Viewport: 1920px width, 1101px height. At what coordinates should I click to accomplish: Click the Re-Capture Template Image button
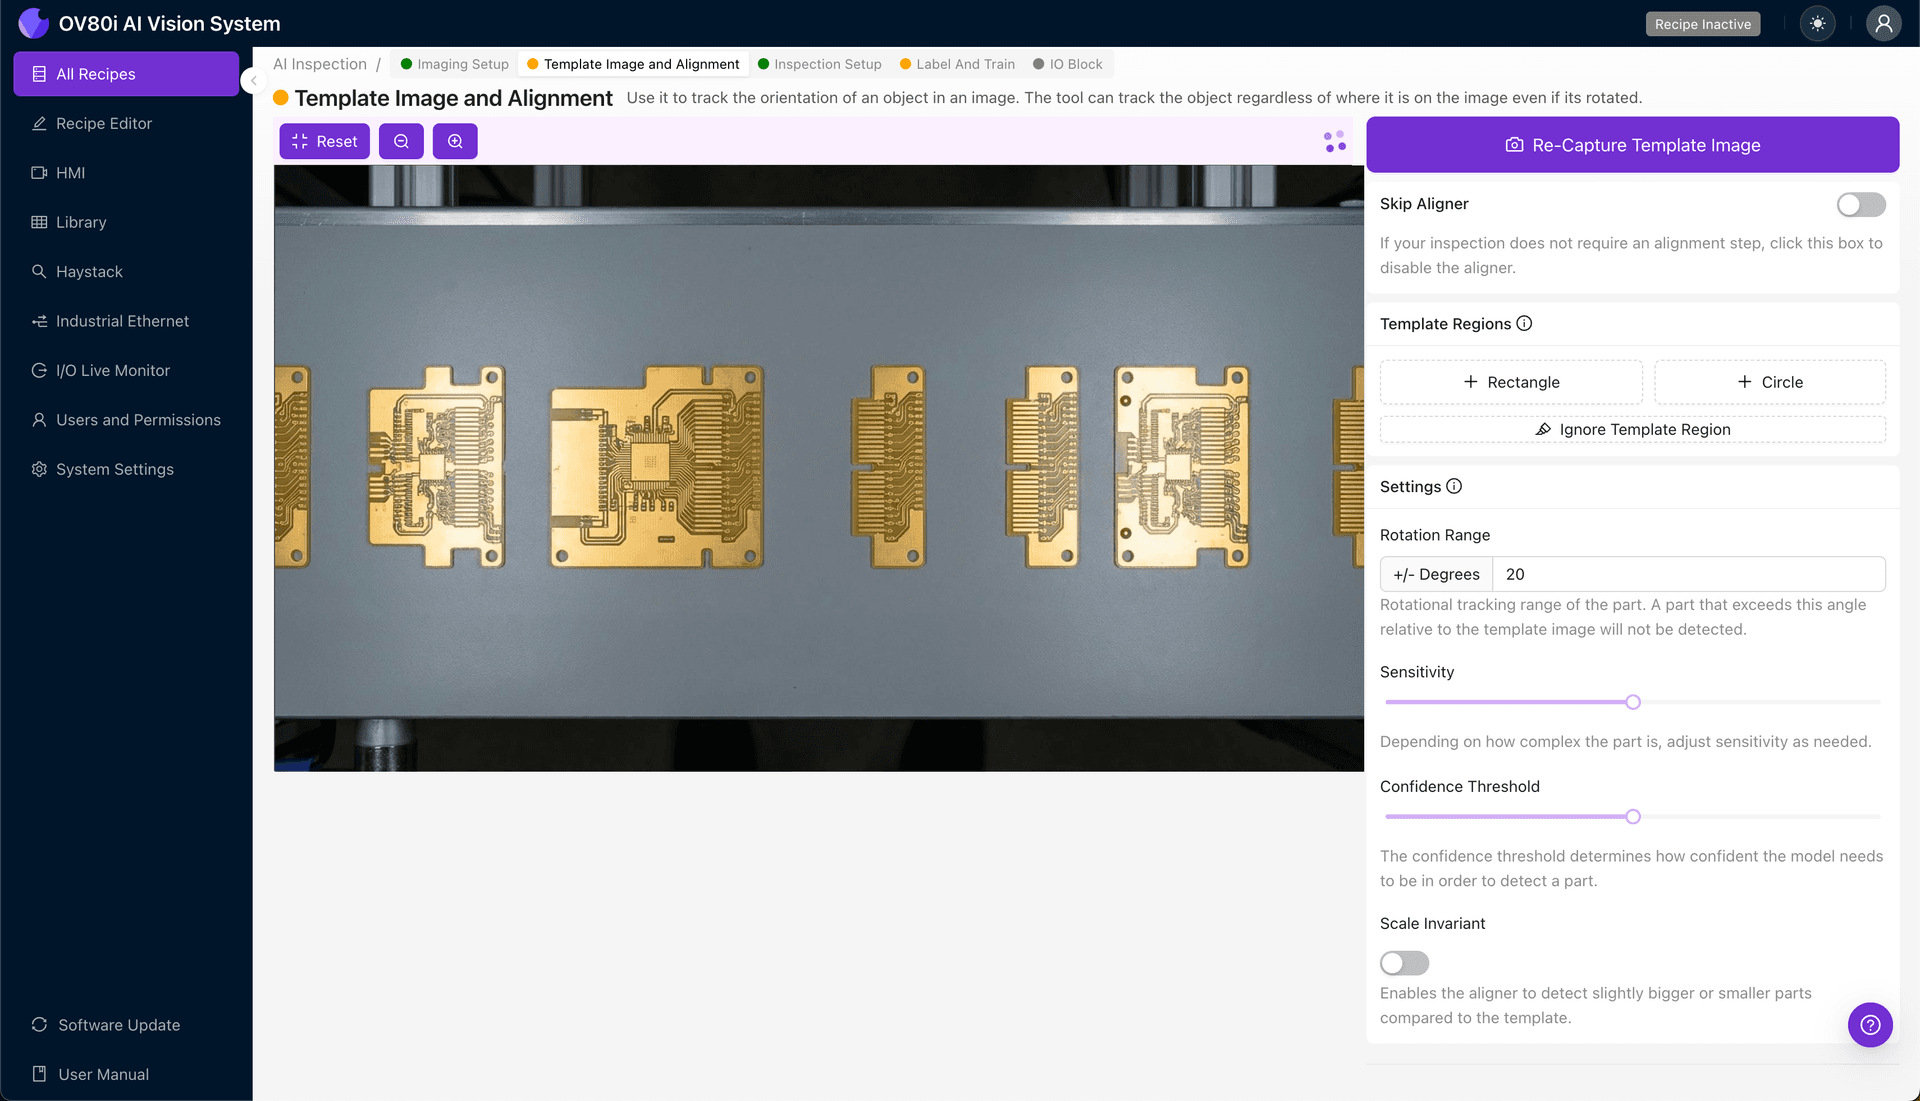point(1632,144)
